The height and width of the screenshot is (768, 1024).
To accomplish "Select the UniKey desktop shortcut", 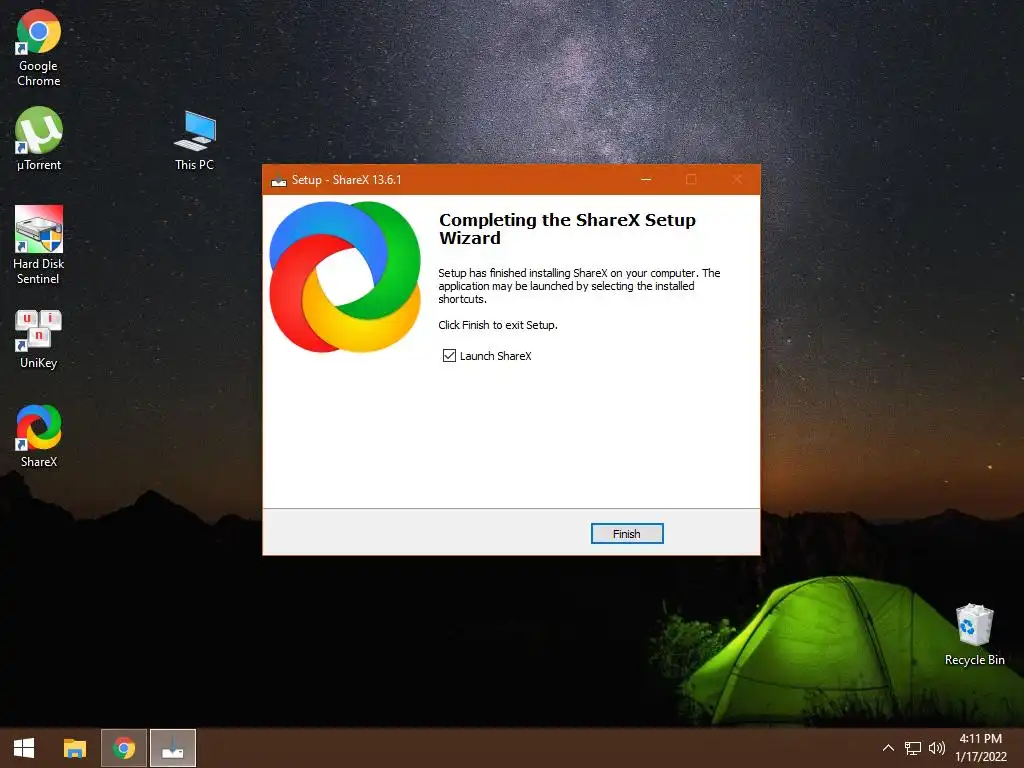I will pos(39,340).
